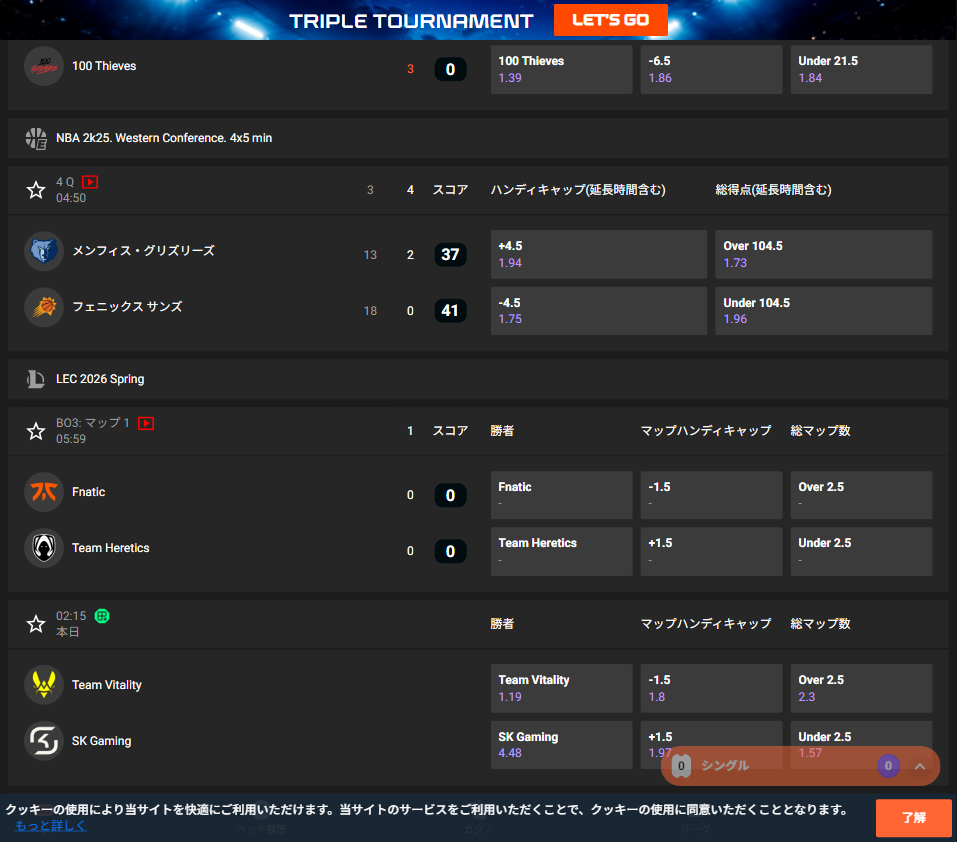Image resolution: width=957 pixels, height=842 pixels.
Task: Accept cookies with the 了解 button
Action: click(913, 818)
